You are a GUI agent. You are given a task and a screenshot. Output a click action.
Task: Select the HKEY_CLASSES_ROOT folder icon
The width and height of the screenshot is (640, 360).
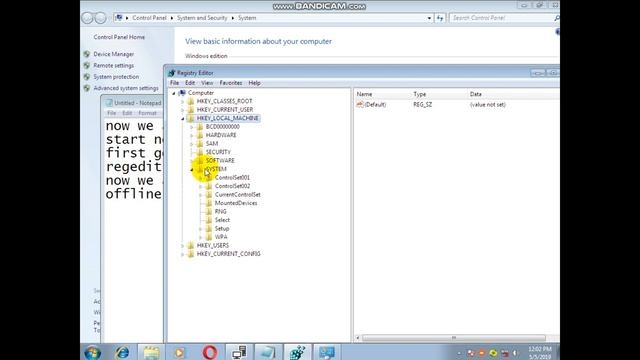pos(191,101)
